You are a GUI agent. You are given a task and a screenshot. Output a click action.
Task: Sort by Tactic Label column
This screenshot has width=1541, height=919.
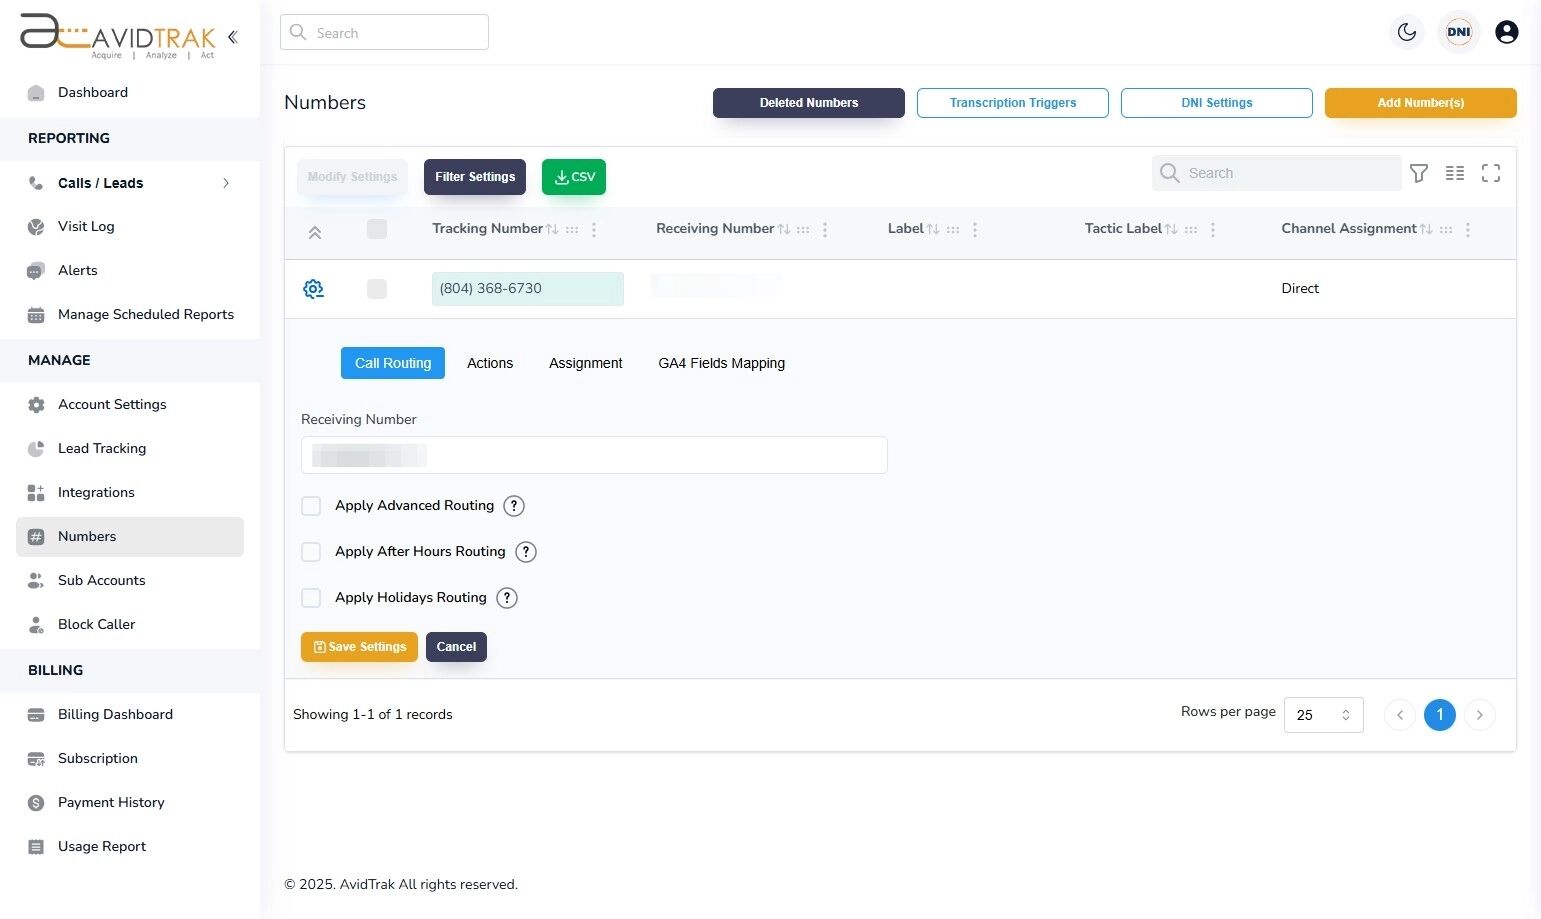pos(1171,229)
